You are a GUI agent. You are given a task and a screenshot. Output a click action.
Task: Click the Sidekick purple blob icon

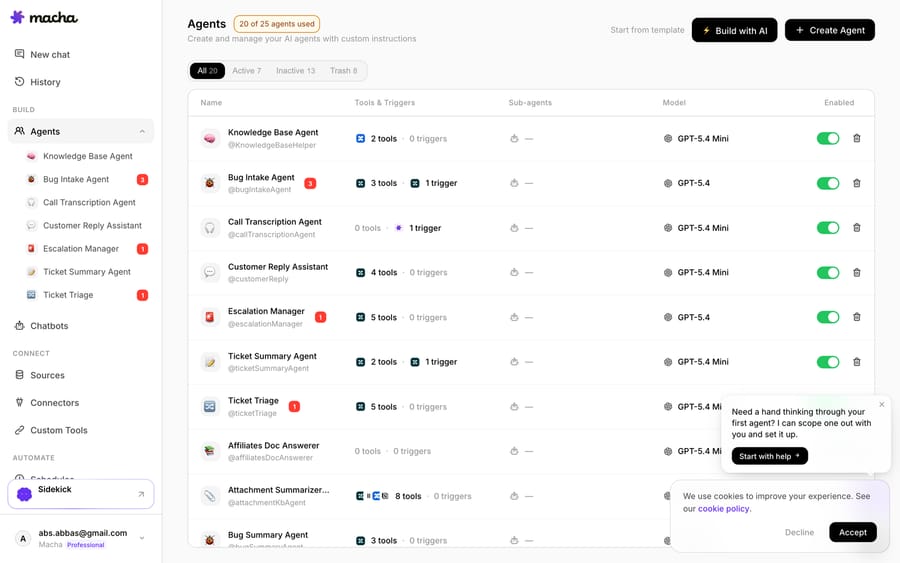click(24, 494)
